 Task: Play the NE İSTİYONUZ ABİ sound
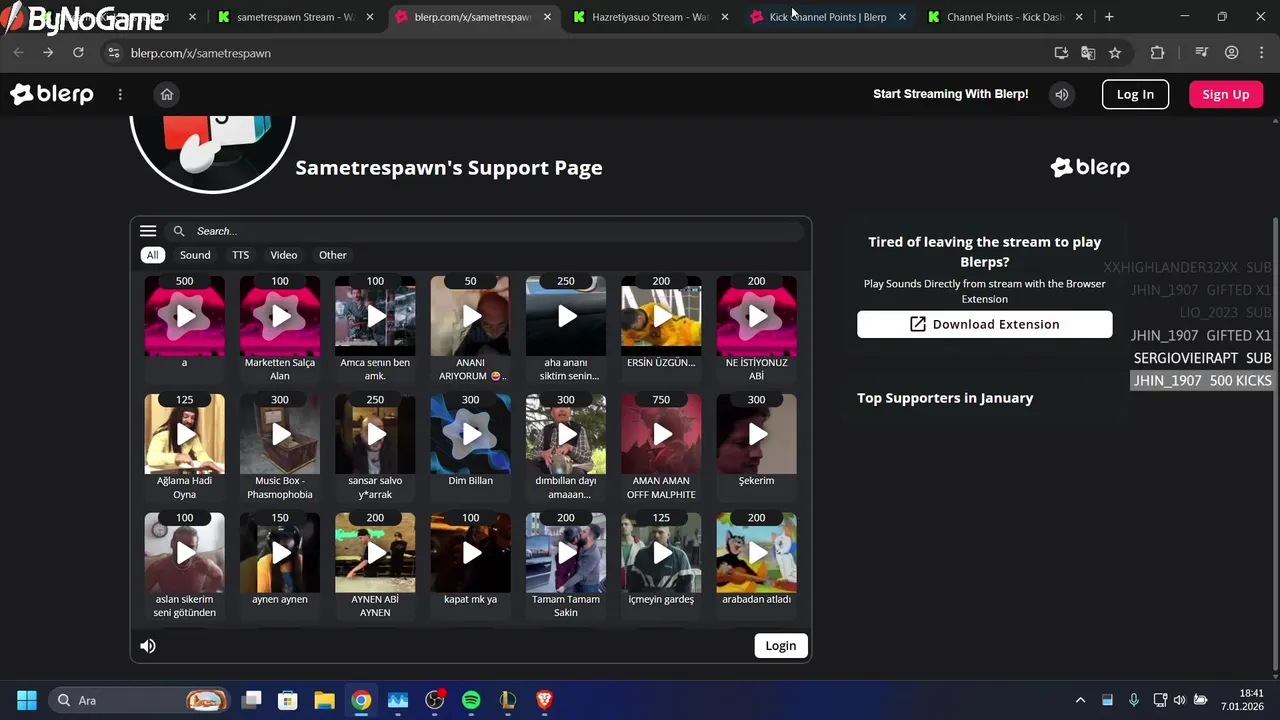pyautogui.click(x=757, y=316)
